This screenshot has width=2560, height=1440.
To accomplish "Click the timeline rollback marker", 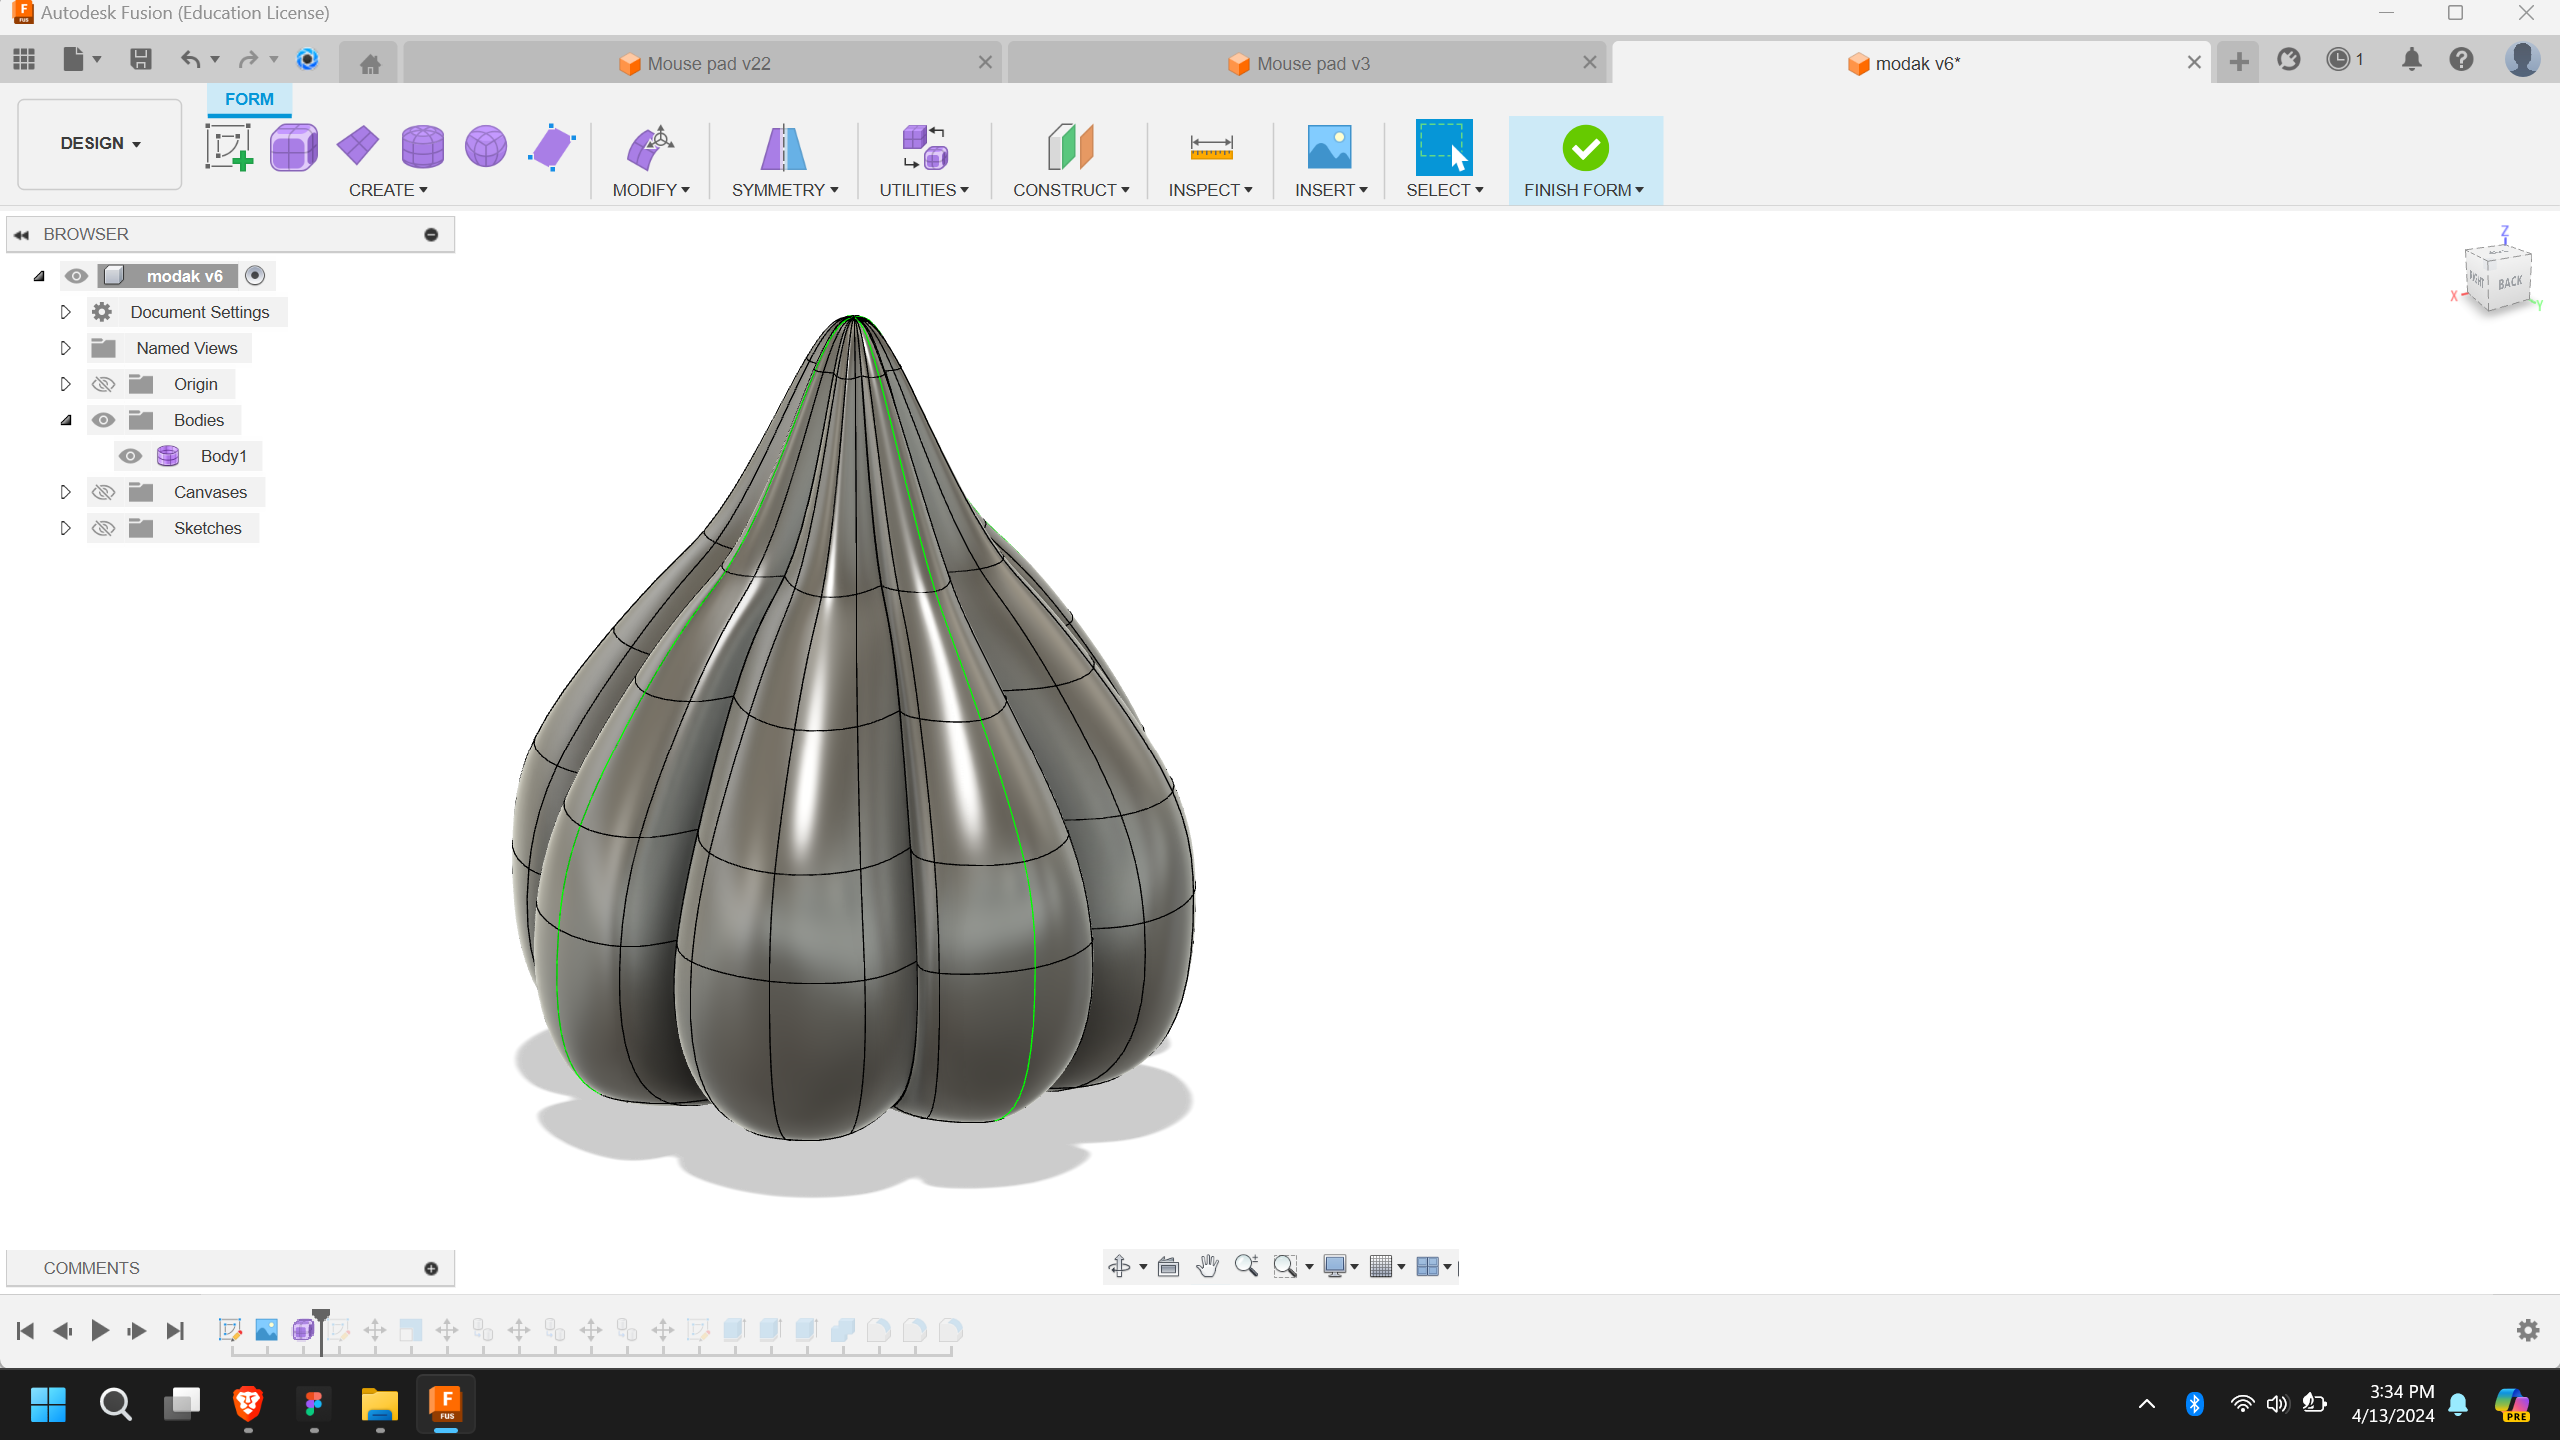I will click(321, 1330).
